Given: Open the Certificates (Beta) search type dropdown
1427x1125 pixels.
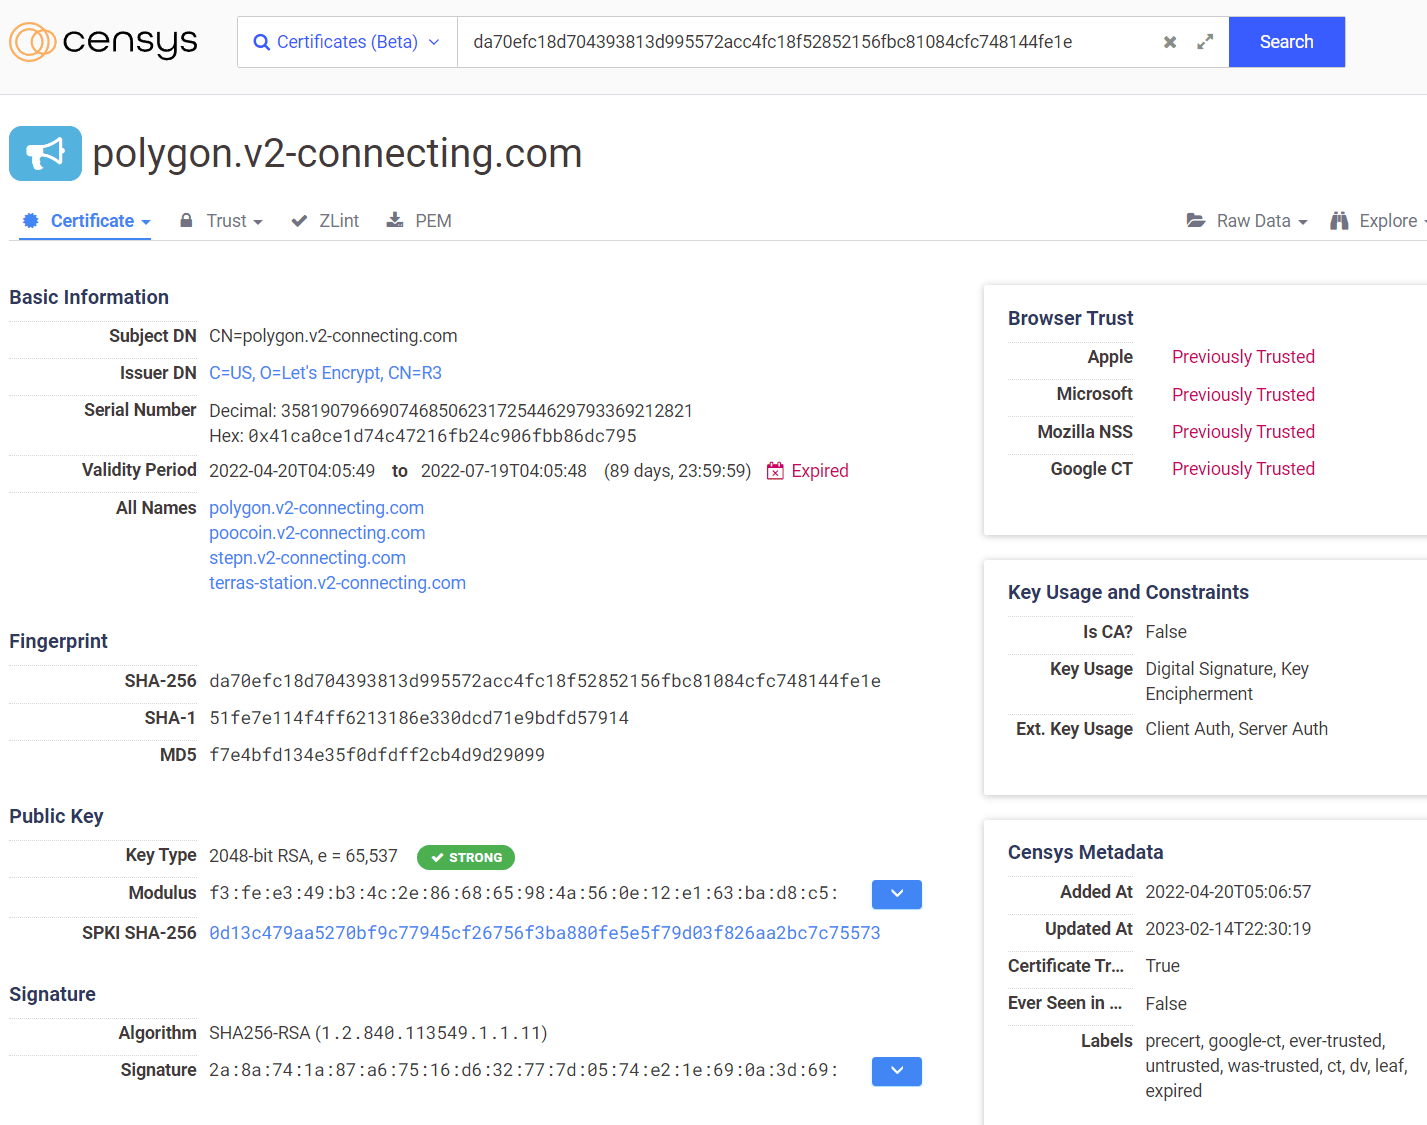Looking at the screenshot, I should tap(347, 42).
